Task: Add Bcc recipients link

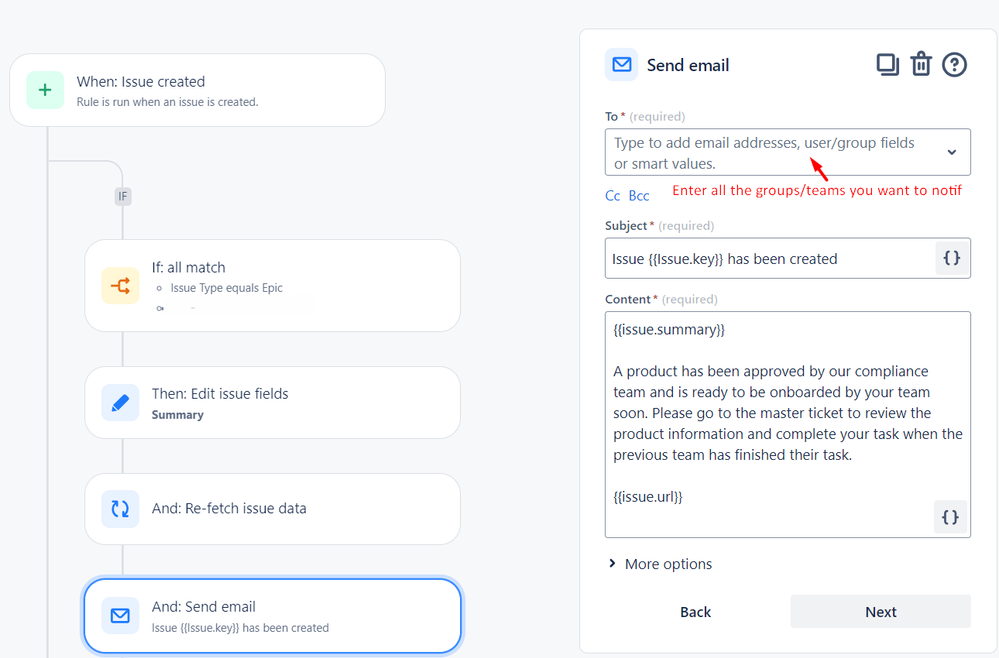Action: click(639, 196)
